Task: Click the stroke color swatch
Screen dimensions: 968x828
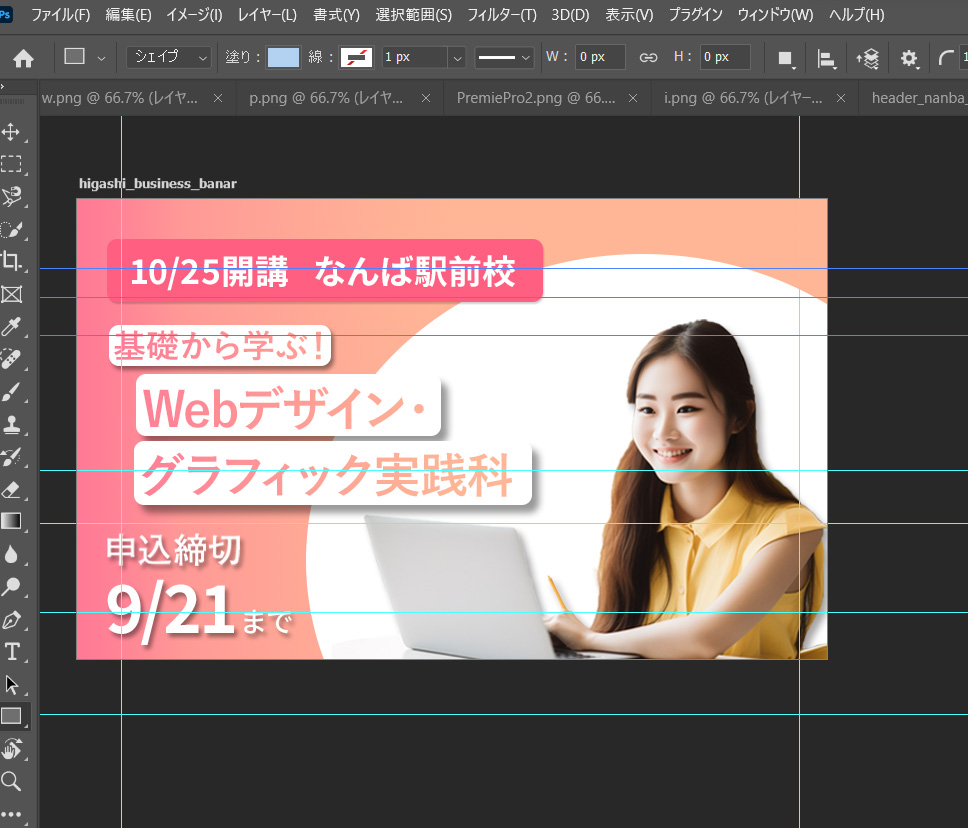Action: click(357, 57)
